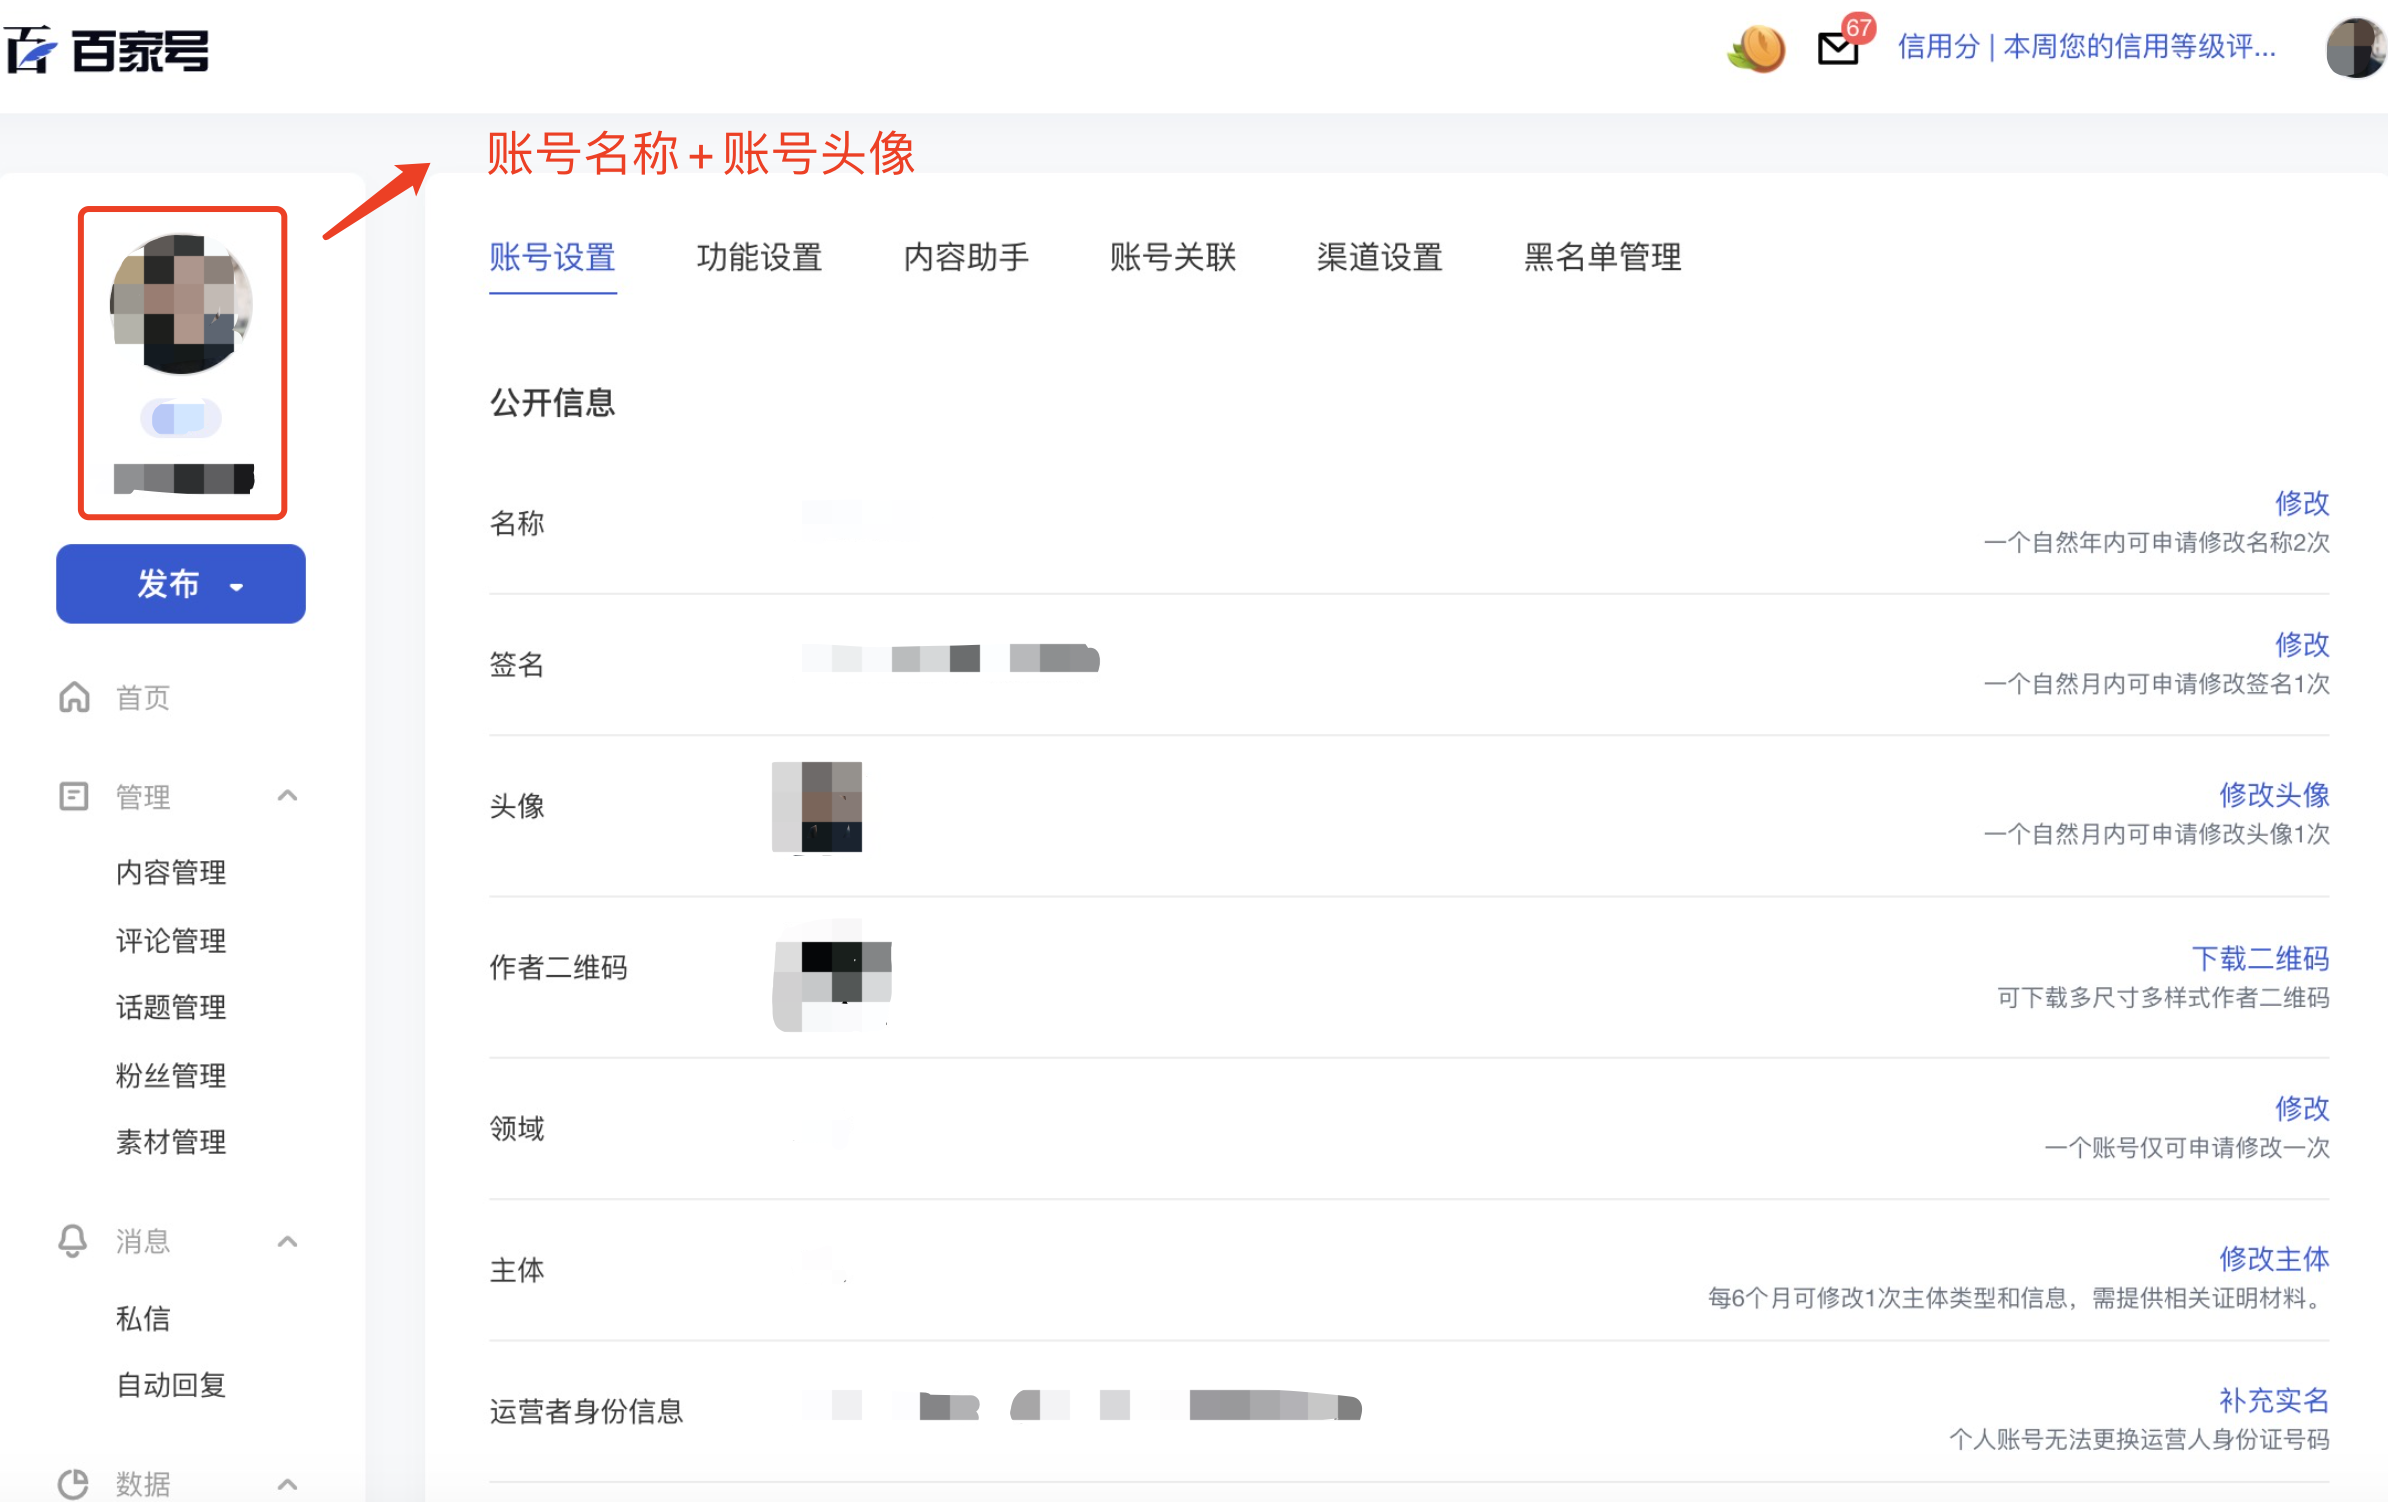Click the orange fruit icon in header
This screenshot has width=2388, height=1502.
tap(1757, 48)
